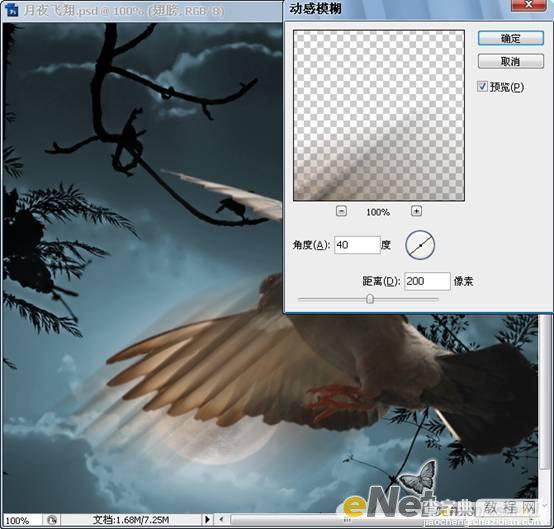Click the 角度 angle input field
This screenshot has height=529, width=554.
357,245
